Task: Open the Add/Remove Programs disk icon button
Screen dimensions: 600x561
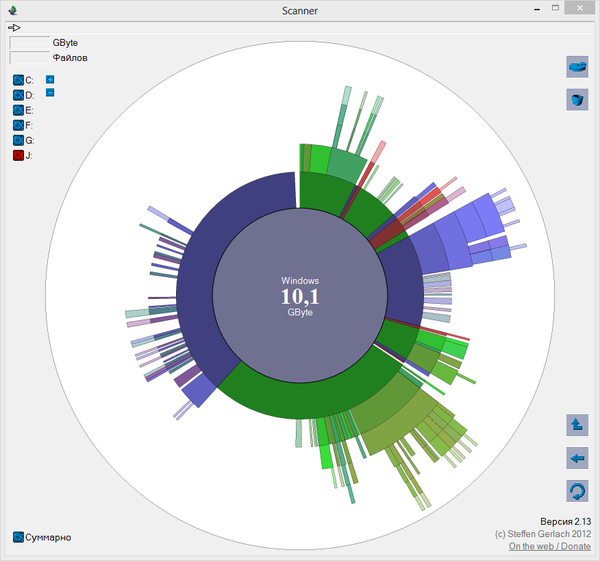Action: [x=577, y=67]
